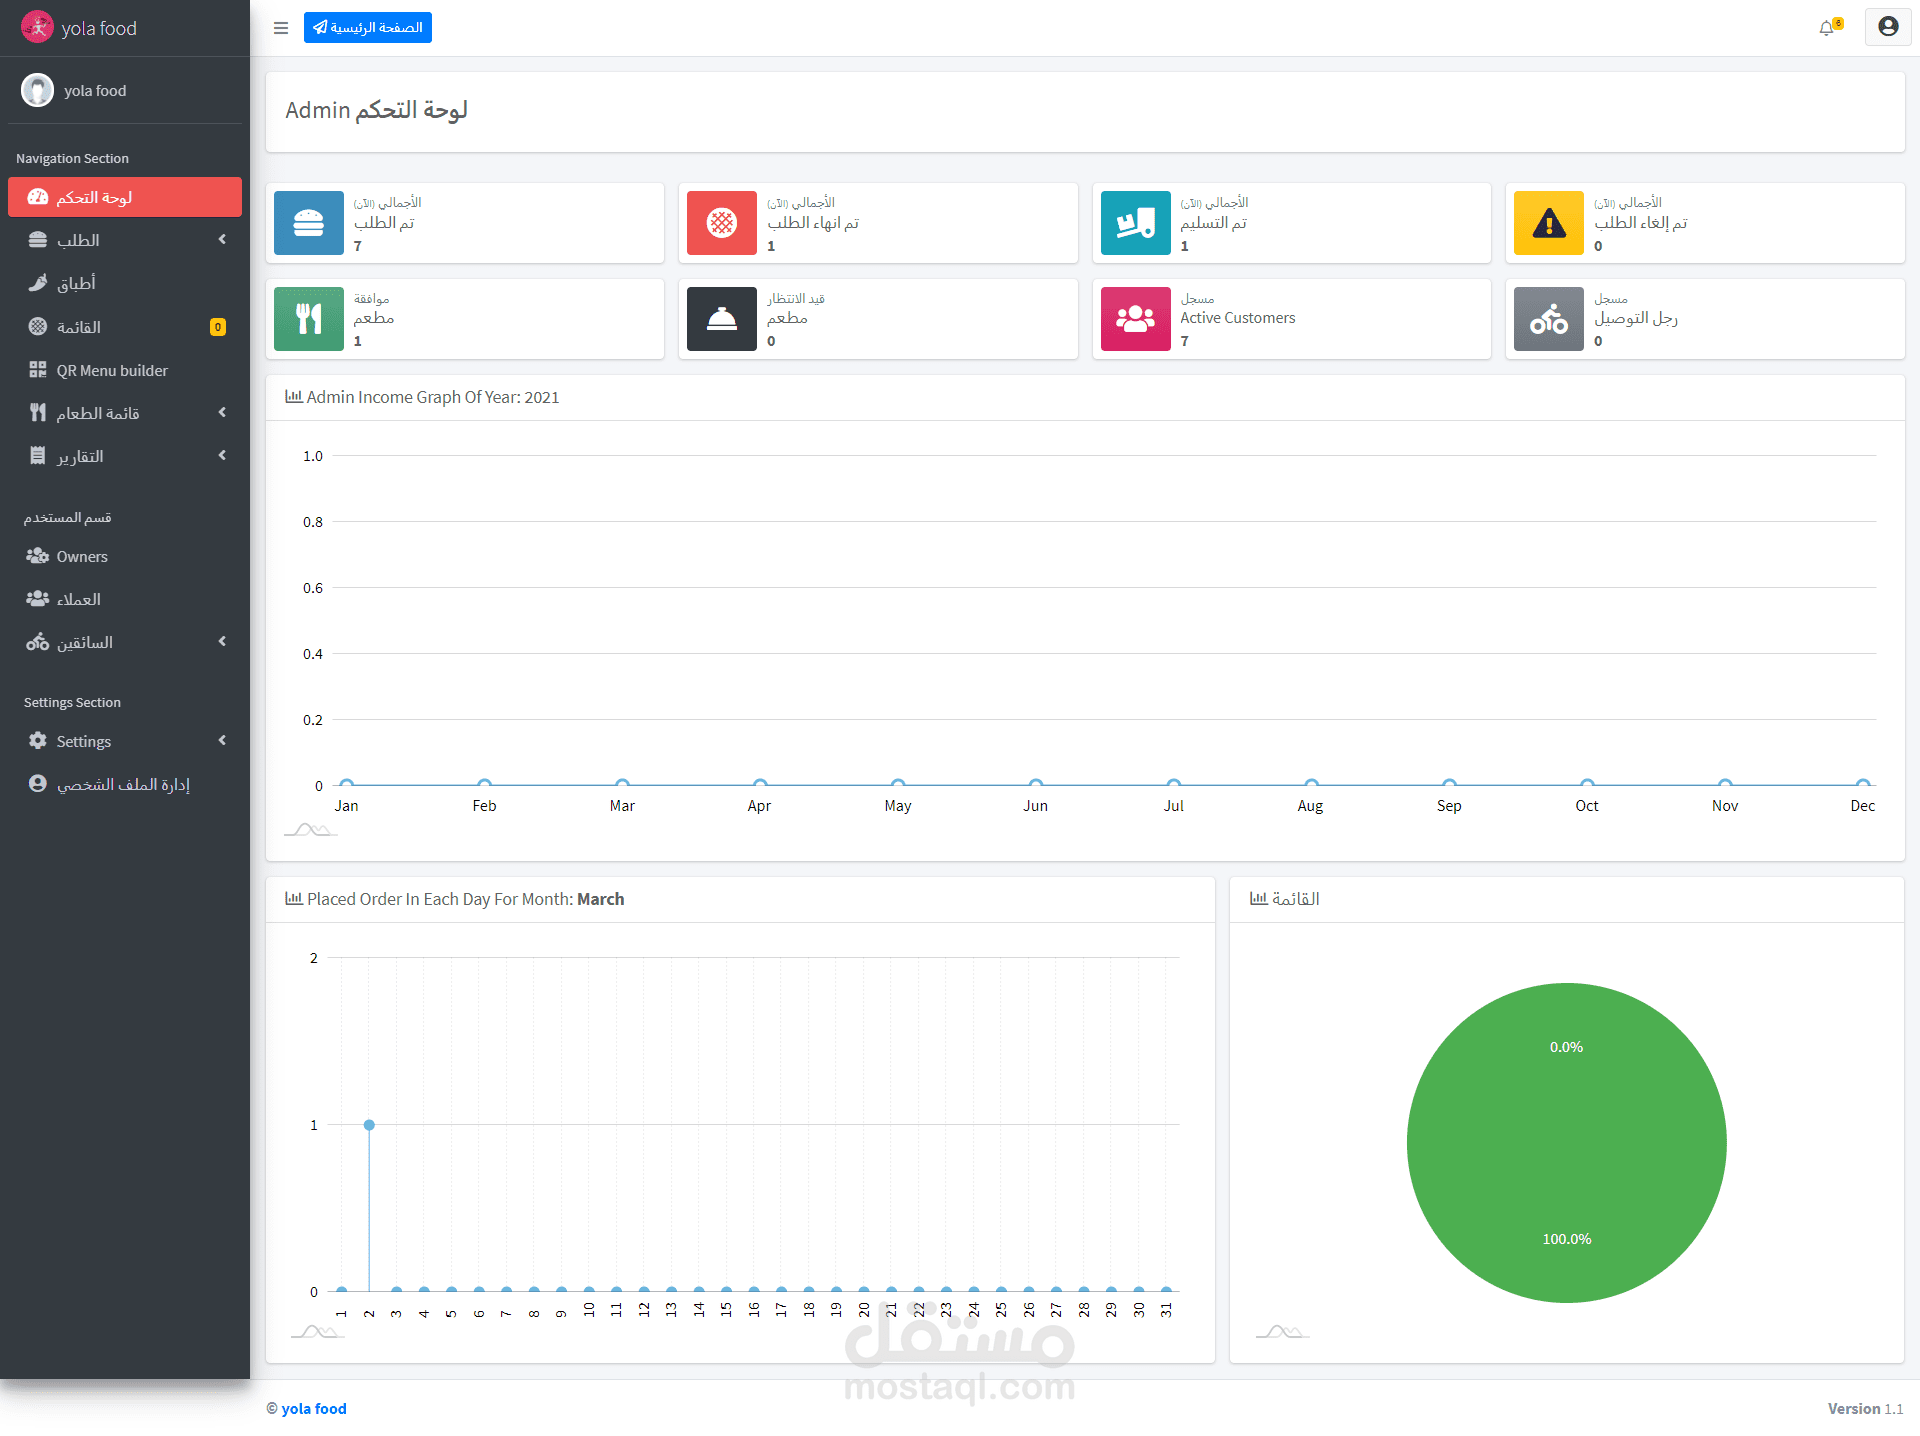Open the user account avatar menu

point(1887,27)
